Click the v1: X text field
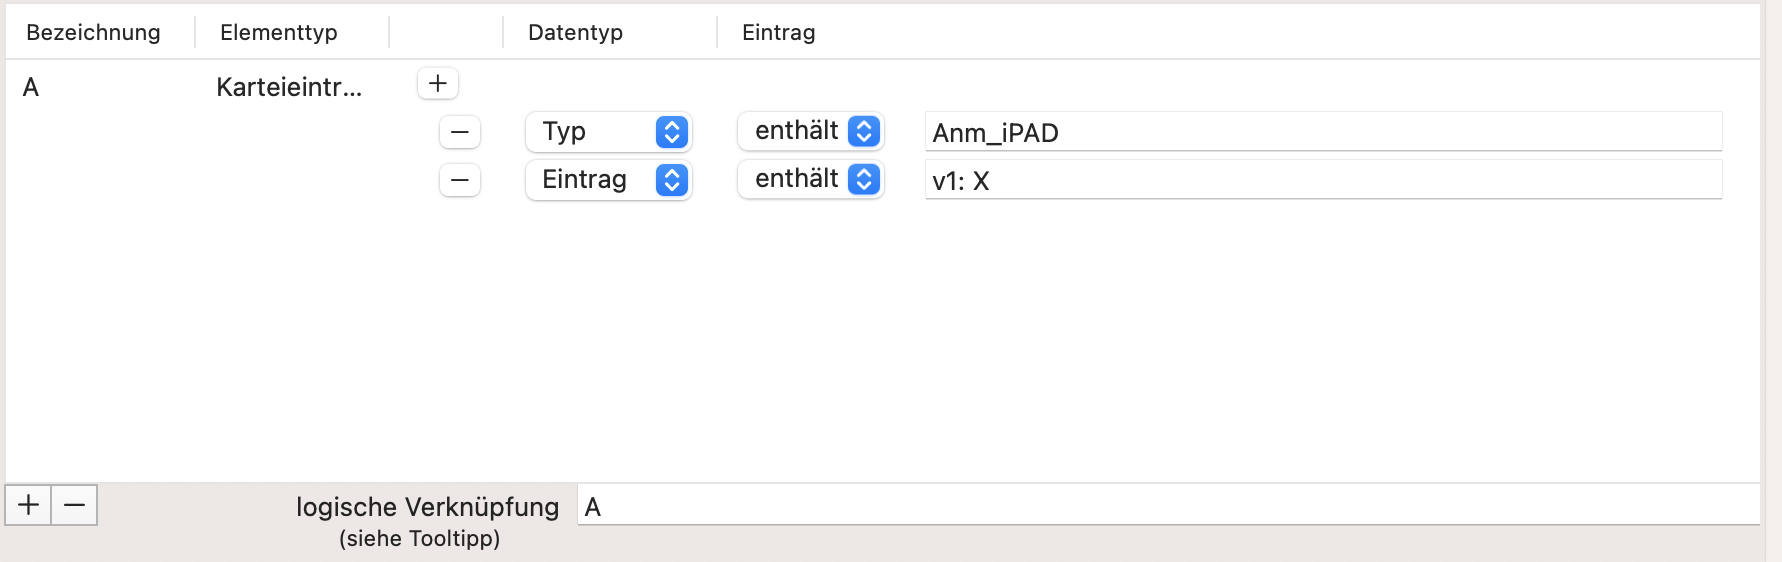The height and width of the screenshot is (562, 1782). click(x=1323, y=180)
